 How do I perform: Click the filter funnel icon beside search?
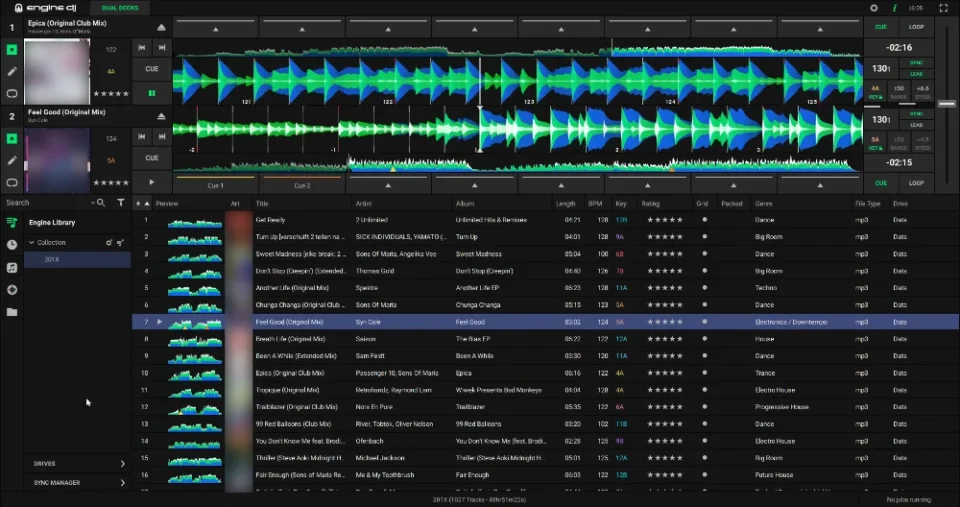[x=121, y=203]
